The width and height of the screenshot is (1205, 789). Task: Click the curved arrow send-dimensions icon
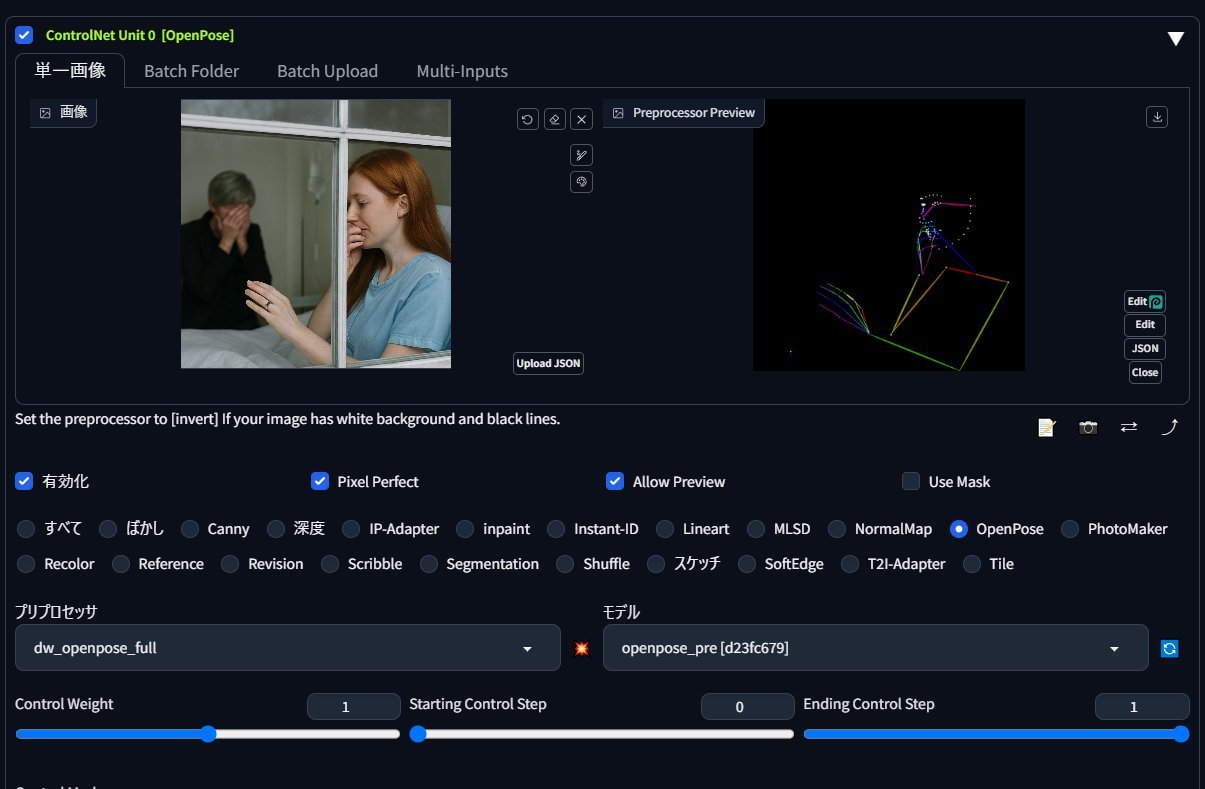[1170, 427]
